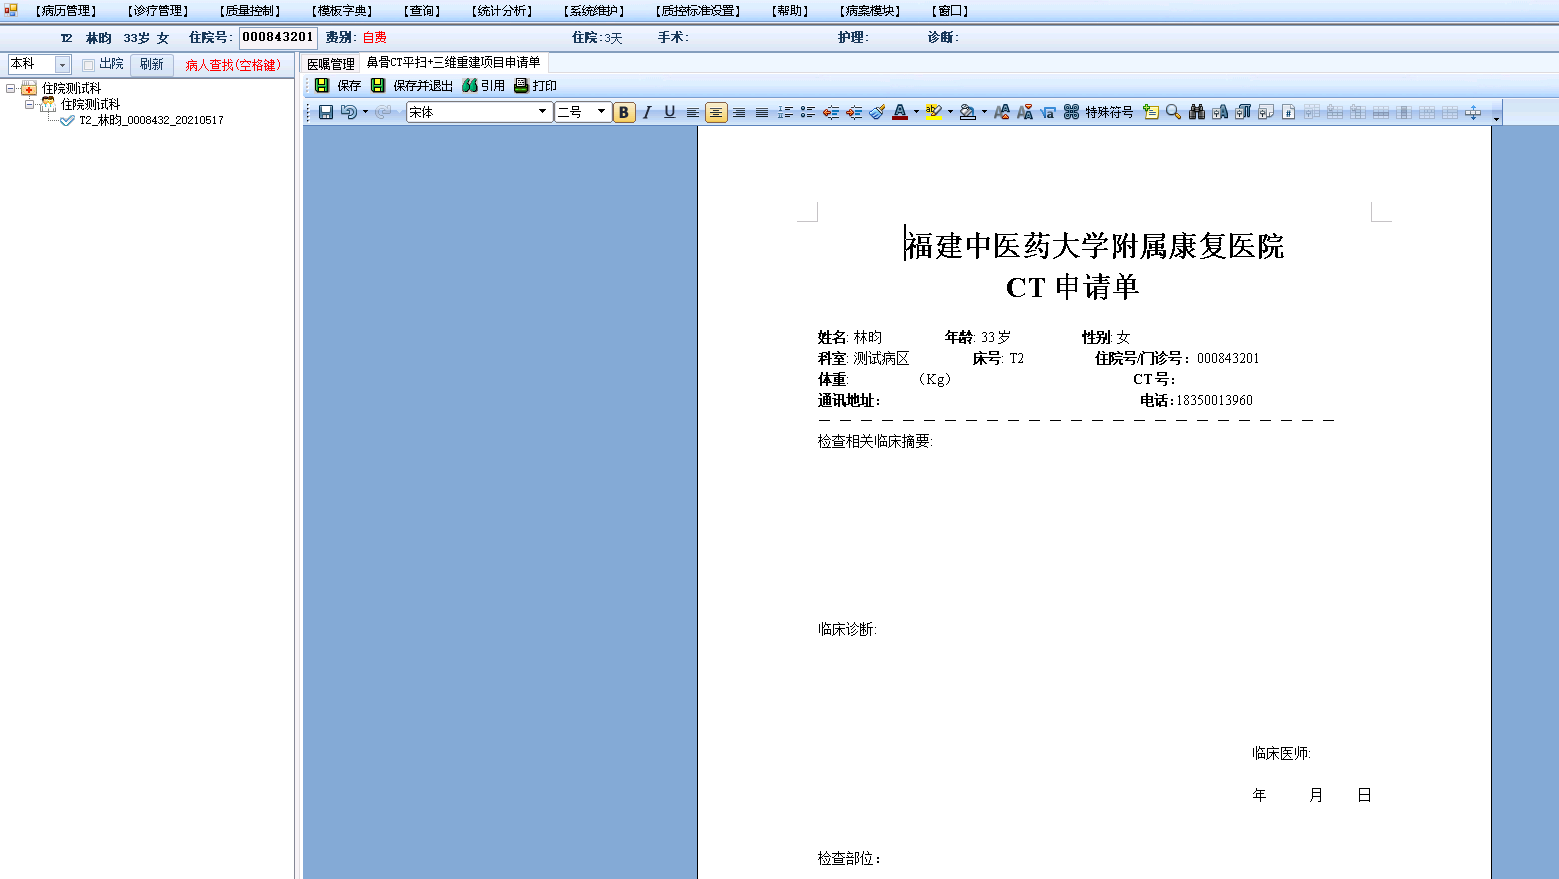Decrease paragraph indent
This screenshot has width=1559, height=879.
click(831, 112)
